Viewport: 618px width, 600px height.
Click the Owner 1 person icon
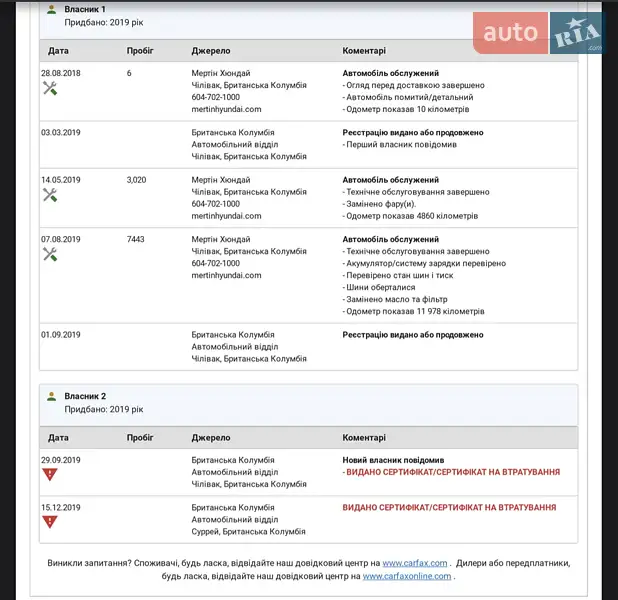[x=52, y=9]
